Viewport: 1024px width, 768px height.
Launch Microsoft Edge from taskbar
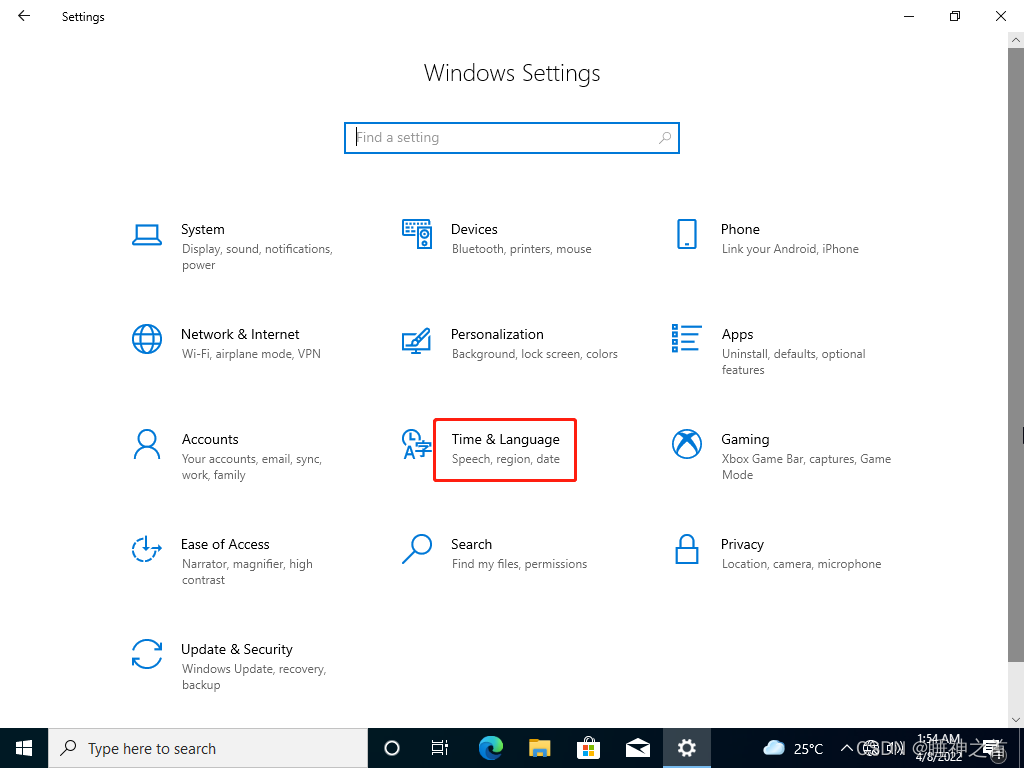tap(490, 748)
